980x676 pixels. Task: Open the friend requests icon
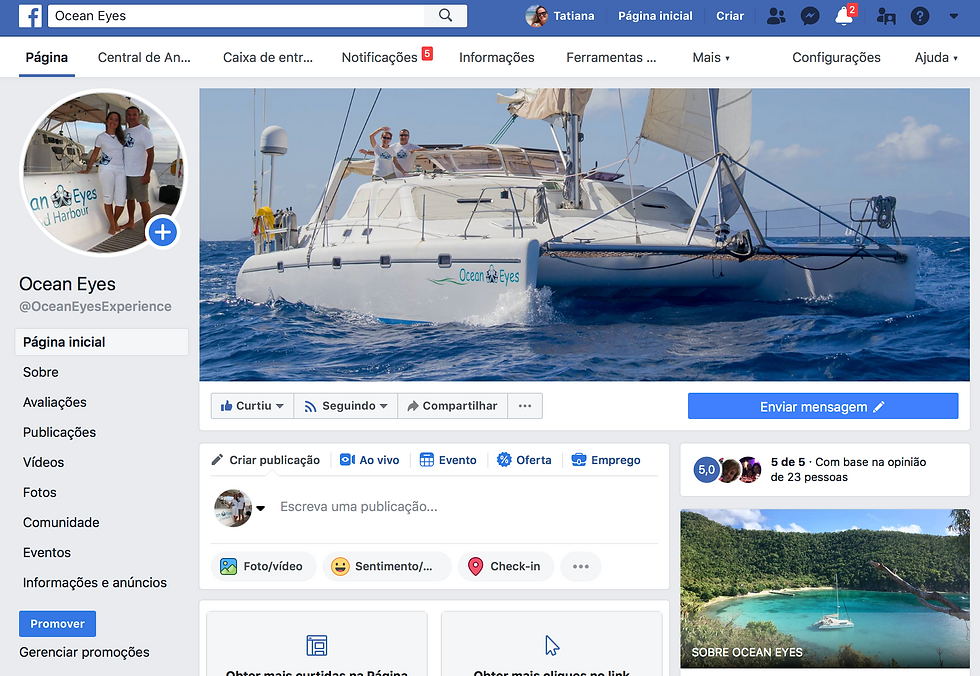(776, 16)
